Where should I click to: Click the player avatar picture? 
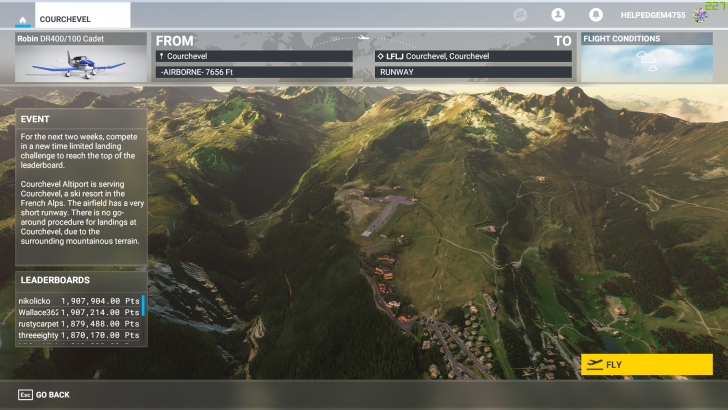(x=700, y=15)
